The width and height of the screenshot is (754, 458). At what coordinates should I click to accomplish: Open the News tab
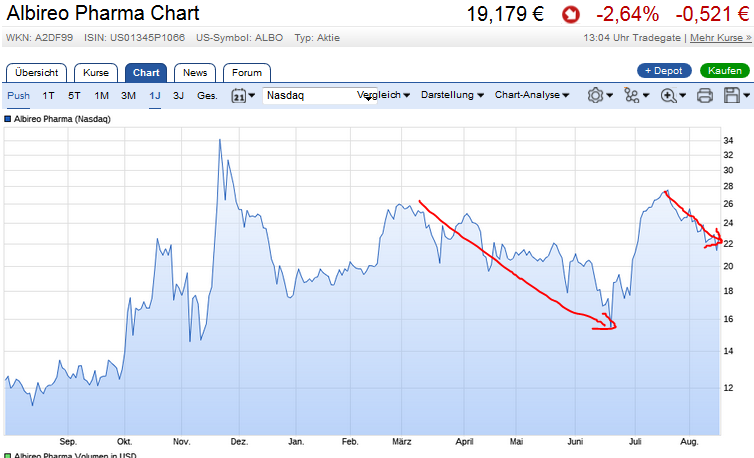[195, 73]
